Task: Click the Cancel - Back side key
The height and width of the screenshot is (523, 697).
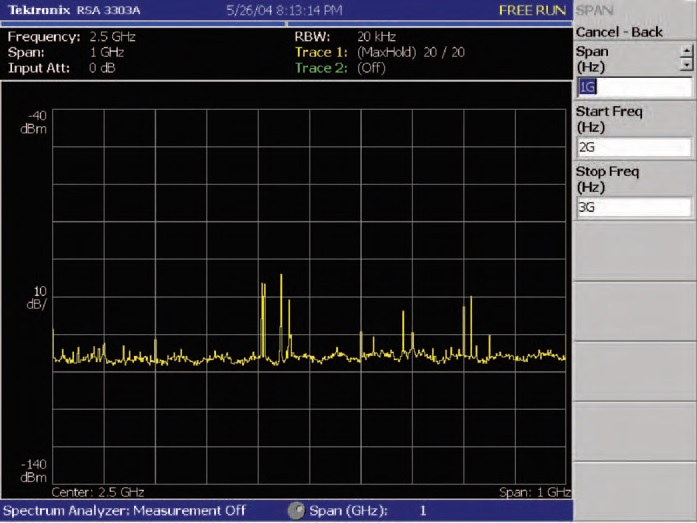Action: (619, 32)
